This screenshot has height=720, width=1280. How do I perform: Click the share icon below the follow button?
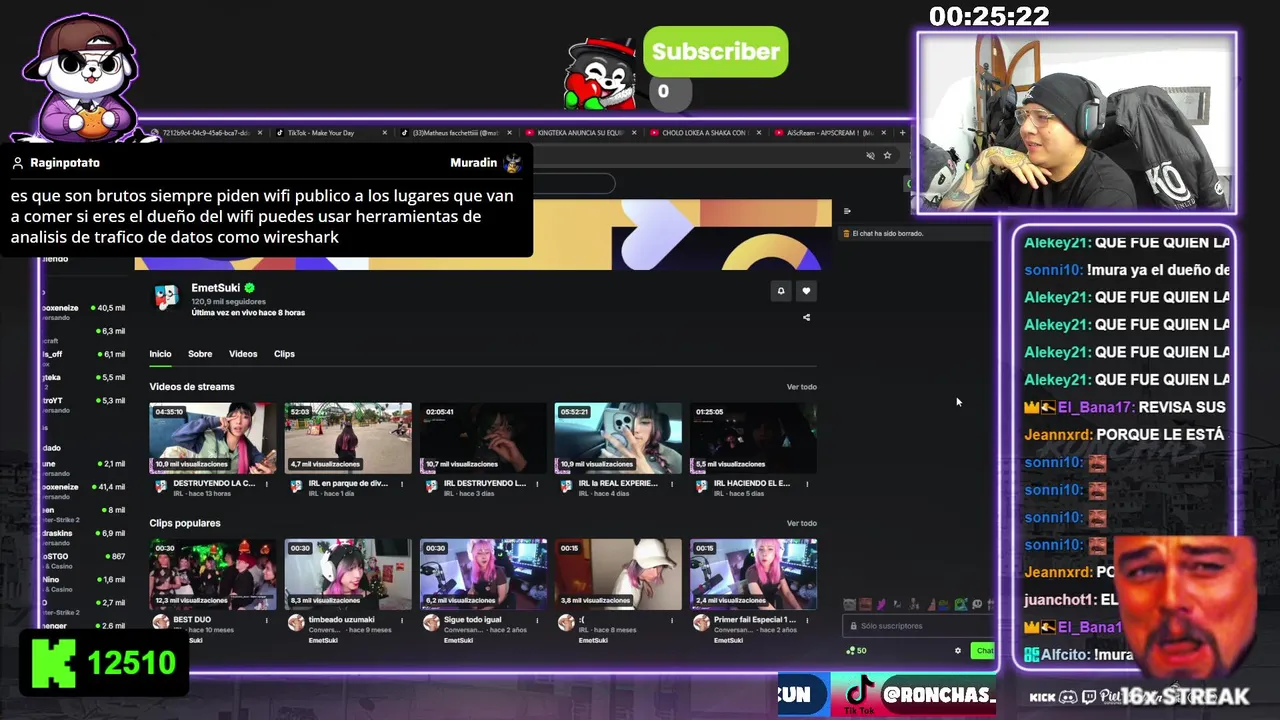click(806, 317)
